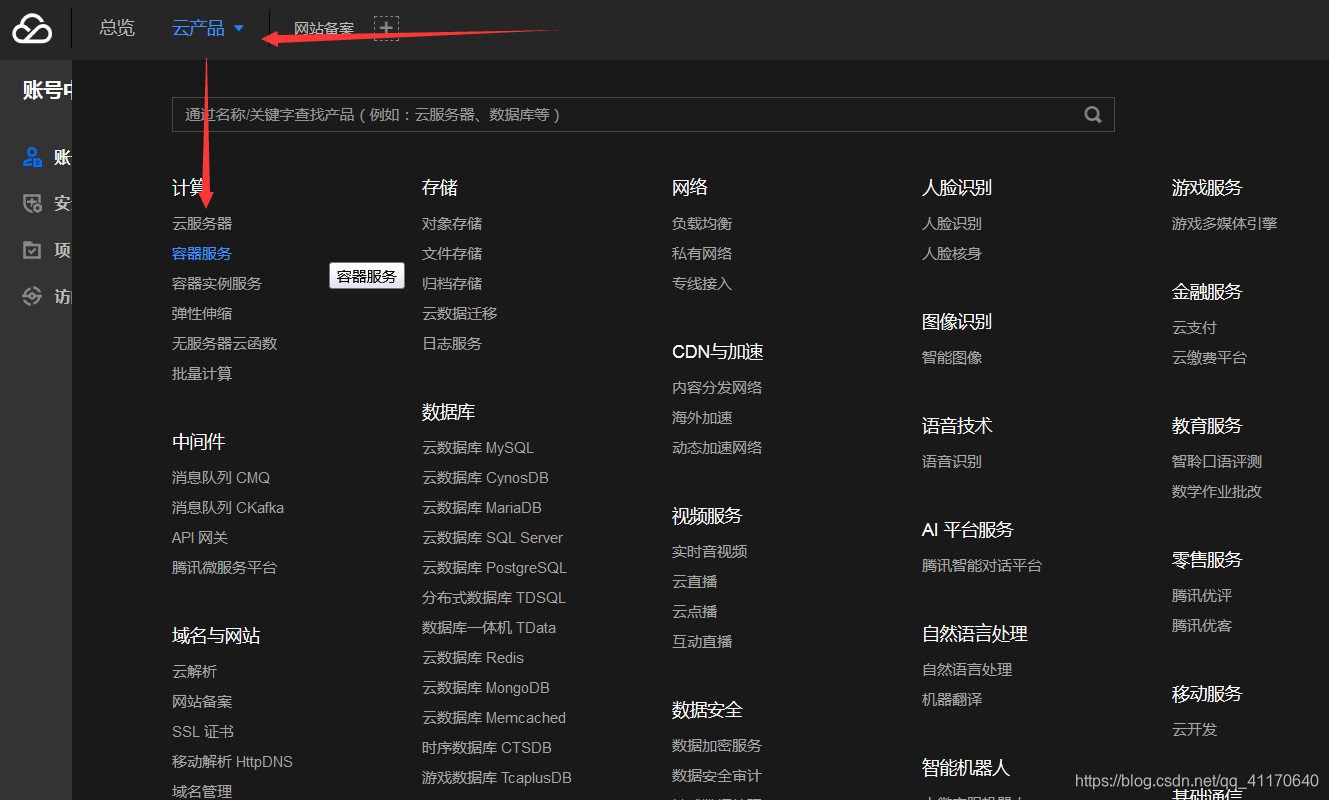Open 日志服务
This screenshot has width=1329, height=800.
coord(452,344)
